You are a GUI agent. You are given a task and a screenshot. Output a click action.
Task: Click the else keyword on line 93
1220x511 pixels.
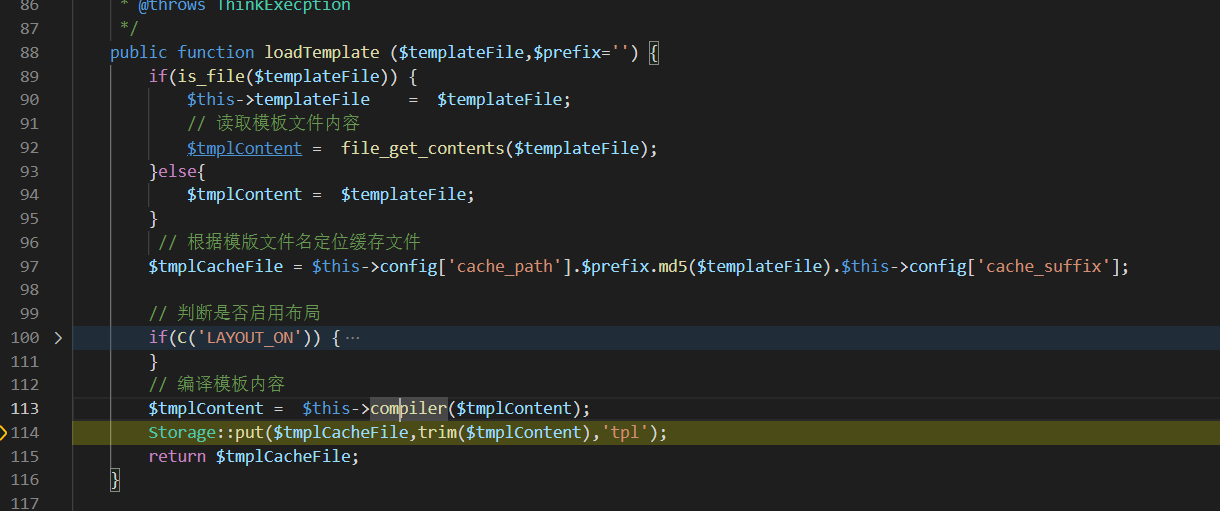[x=177, y=171]
